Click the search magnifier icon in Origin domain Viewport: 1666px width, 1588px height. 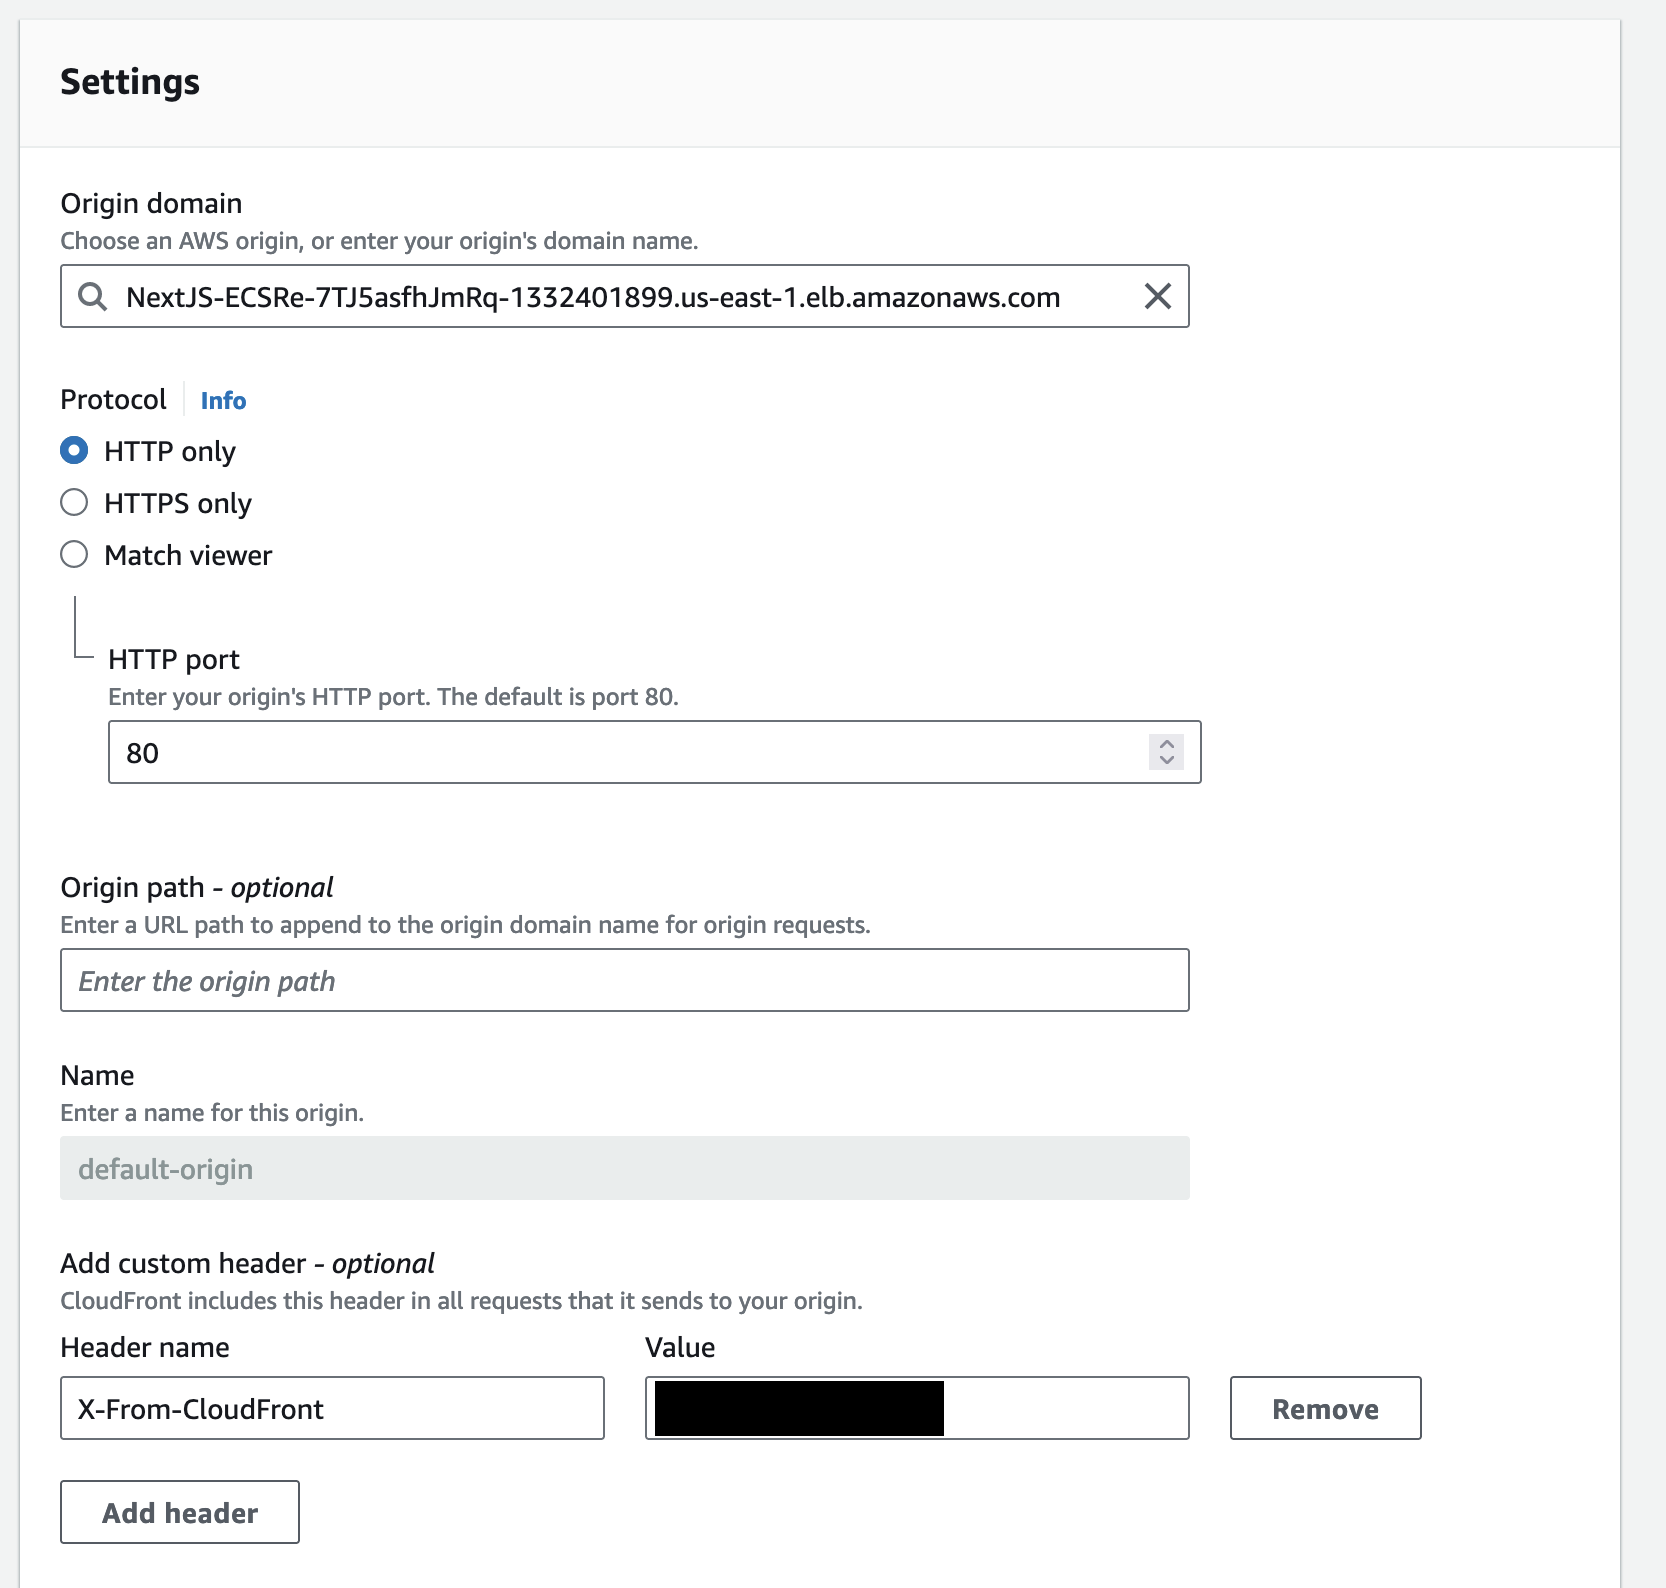click(93, 297)
